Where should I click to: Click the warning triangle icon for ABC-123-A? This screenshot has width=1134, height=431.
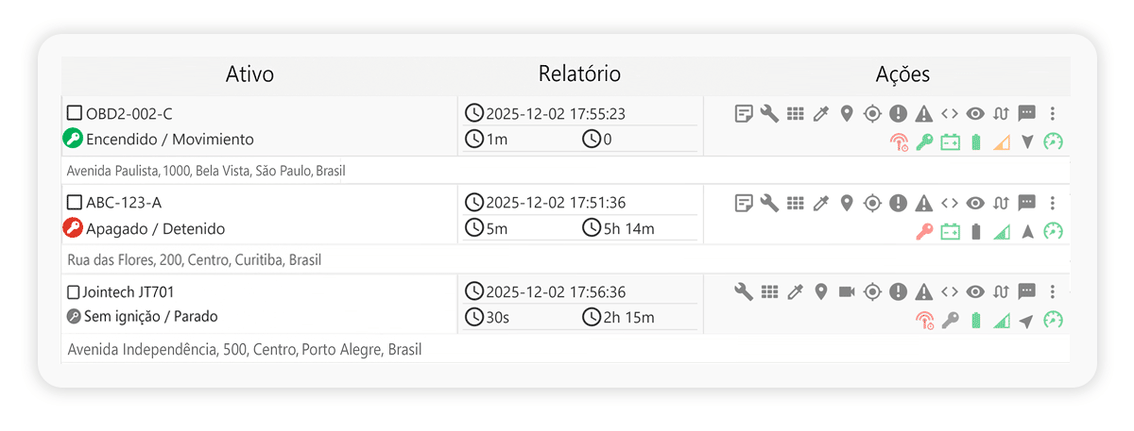point(924,203)
